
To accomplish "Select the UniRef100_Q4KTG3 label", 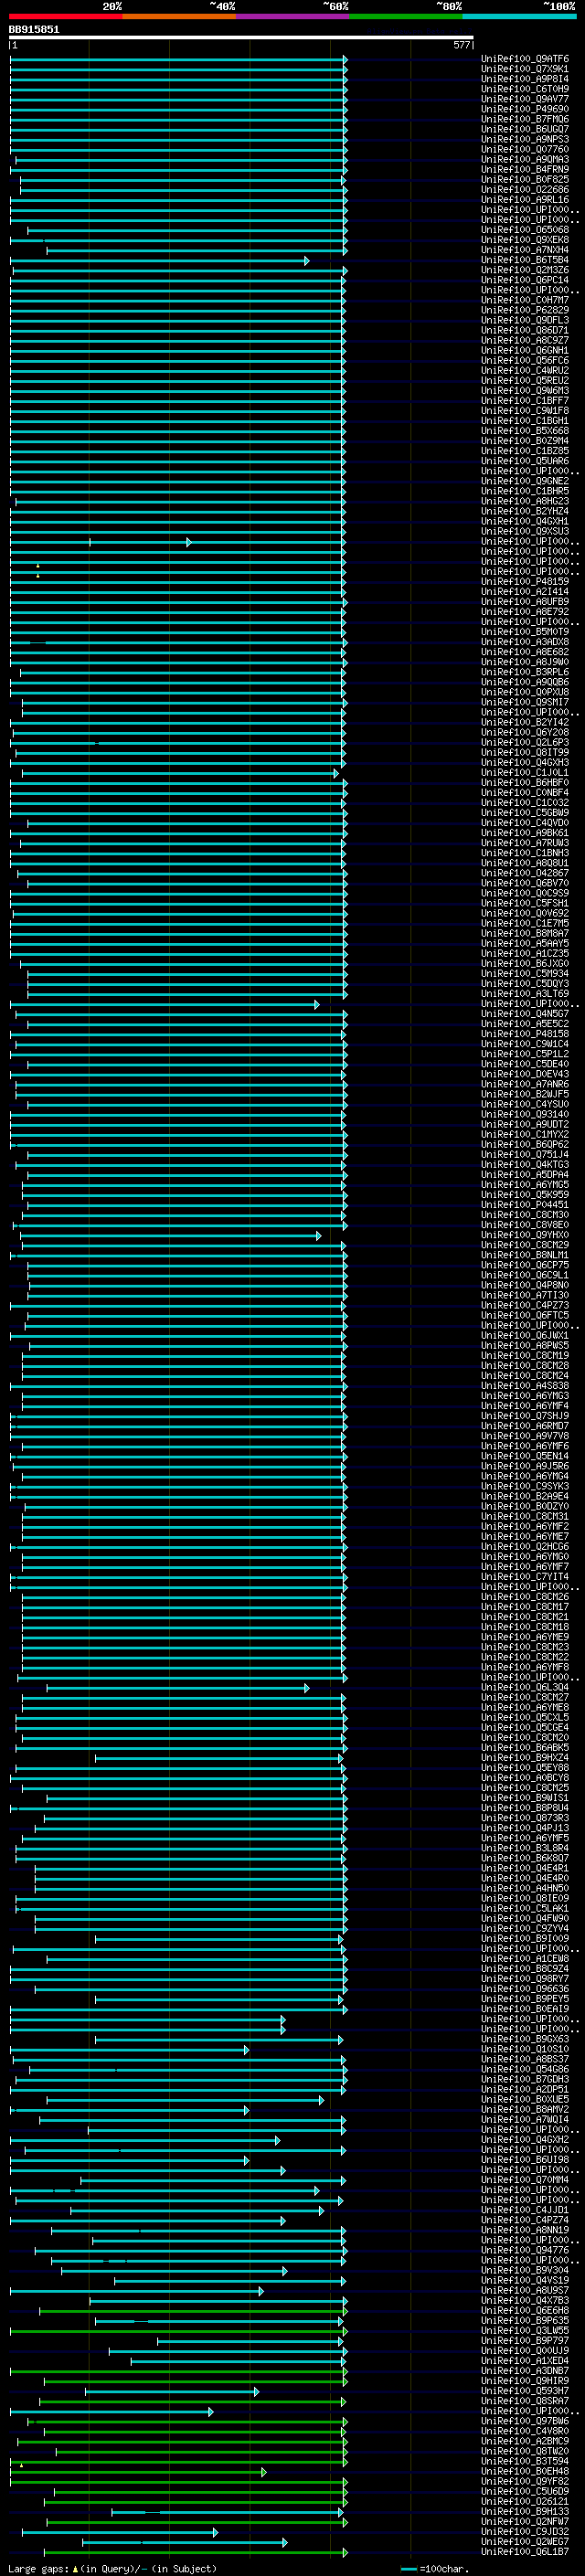I will point(525,1164).
